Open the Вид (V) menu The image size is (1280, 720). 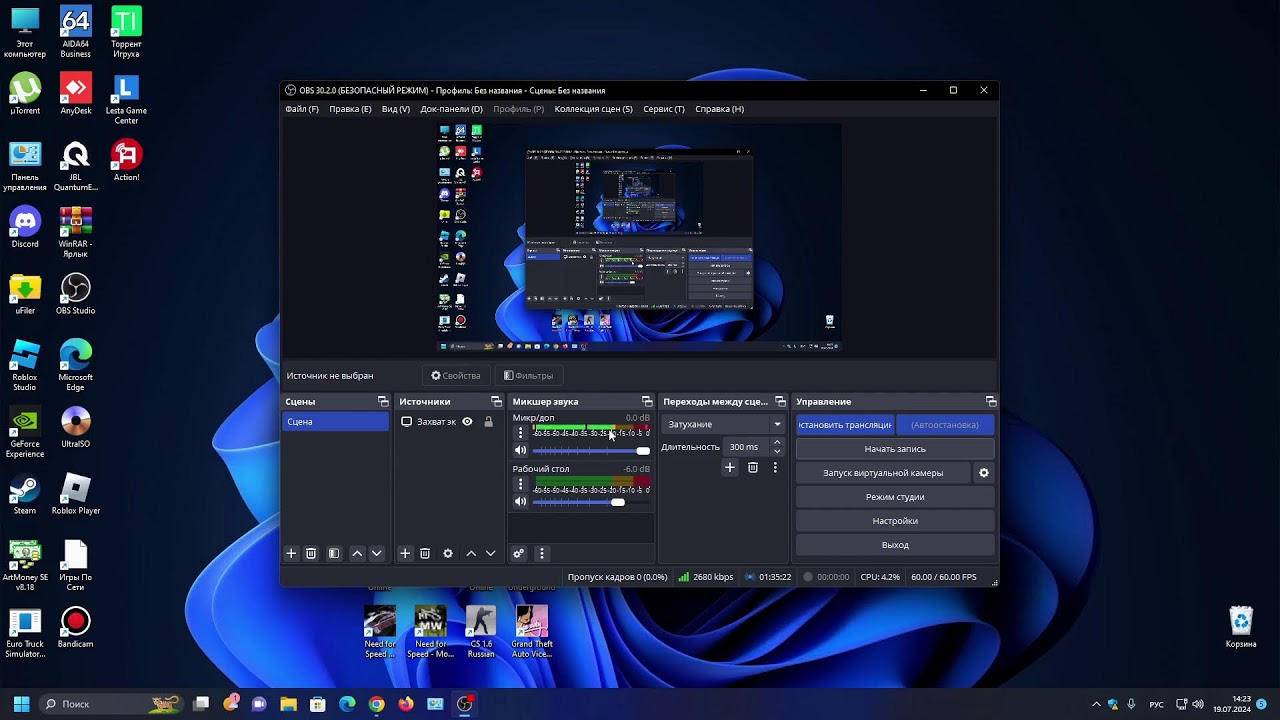click(x=396, y=109)
